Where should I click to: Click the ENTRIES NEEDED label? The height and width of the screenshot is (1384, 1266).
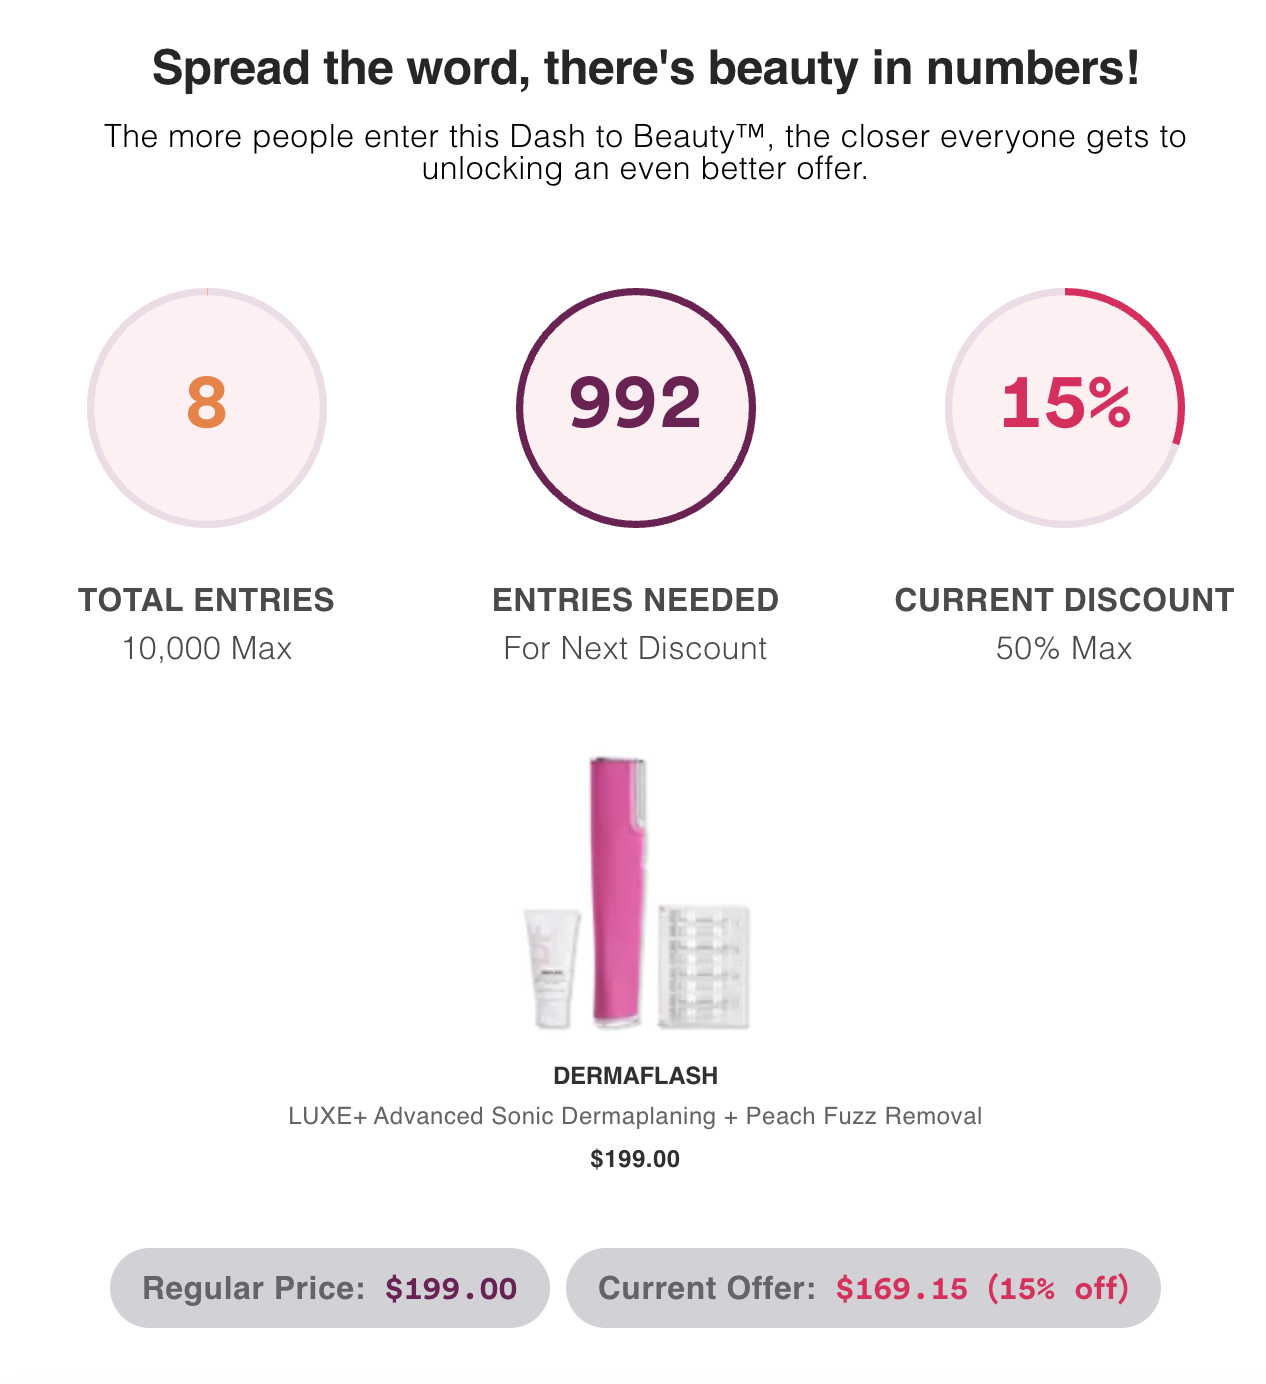[636, 600]
